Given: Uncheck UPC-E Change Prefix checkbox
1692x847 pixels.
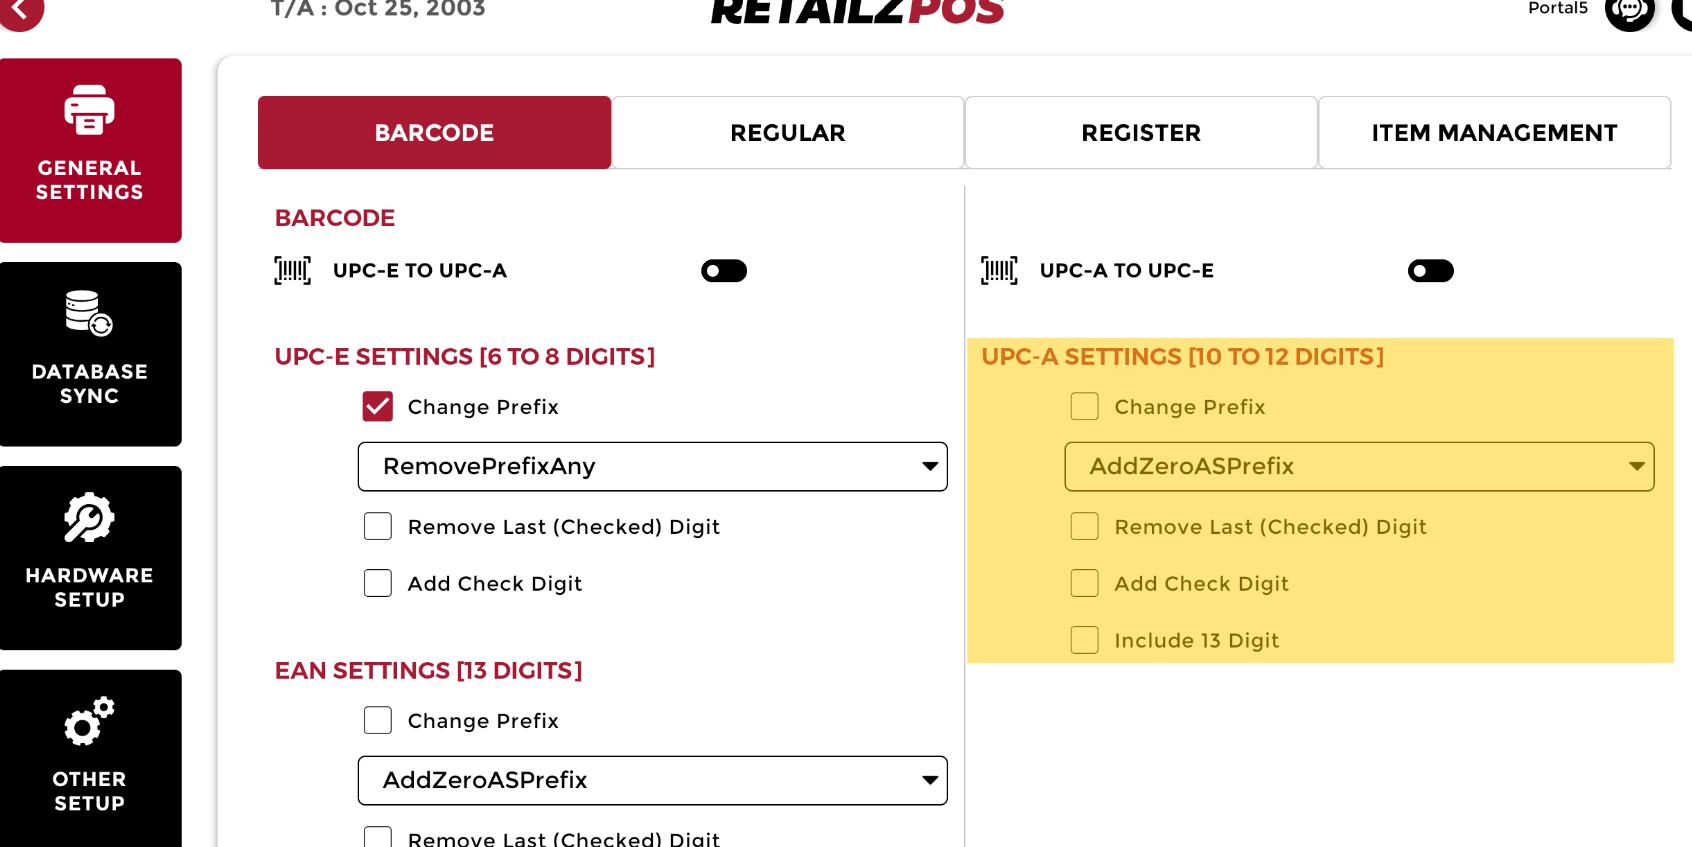Looking at the screenshot, I should pos(378,407).
